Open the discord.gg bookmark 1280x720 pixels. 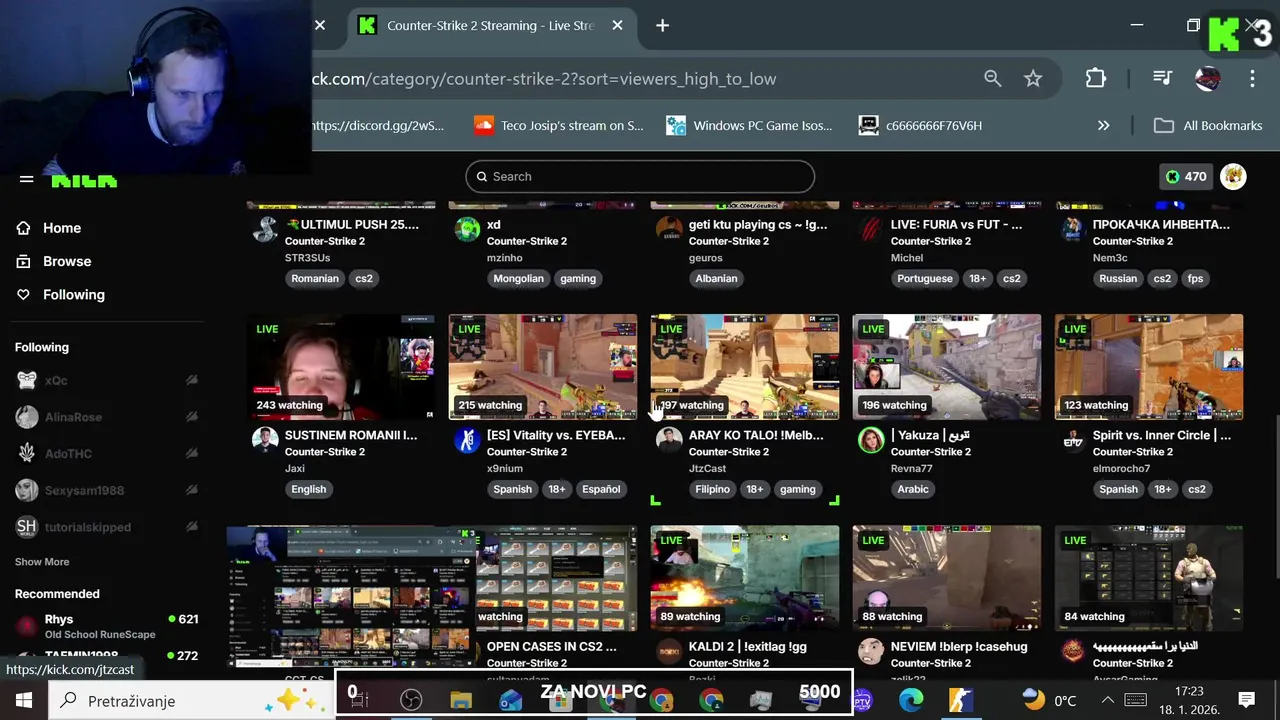[378, 125]
